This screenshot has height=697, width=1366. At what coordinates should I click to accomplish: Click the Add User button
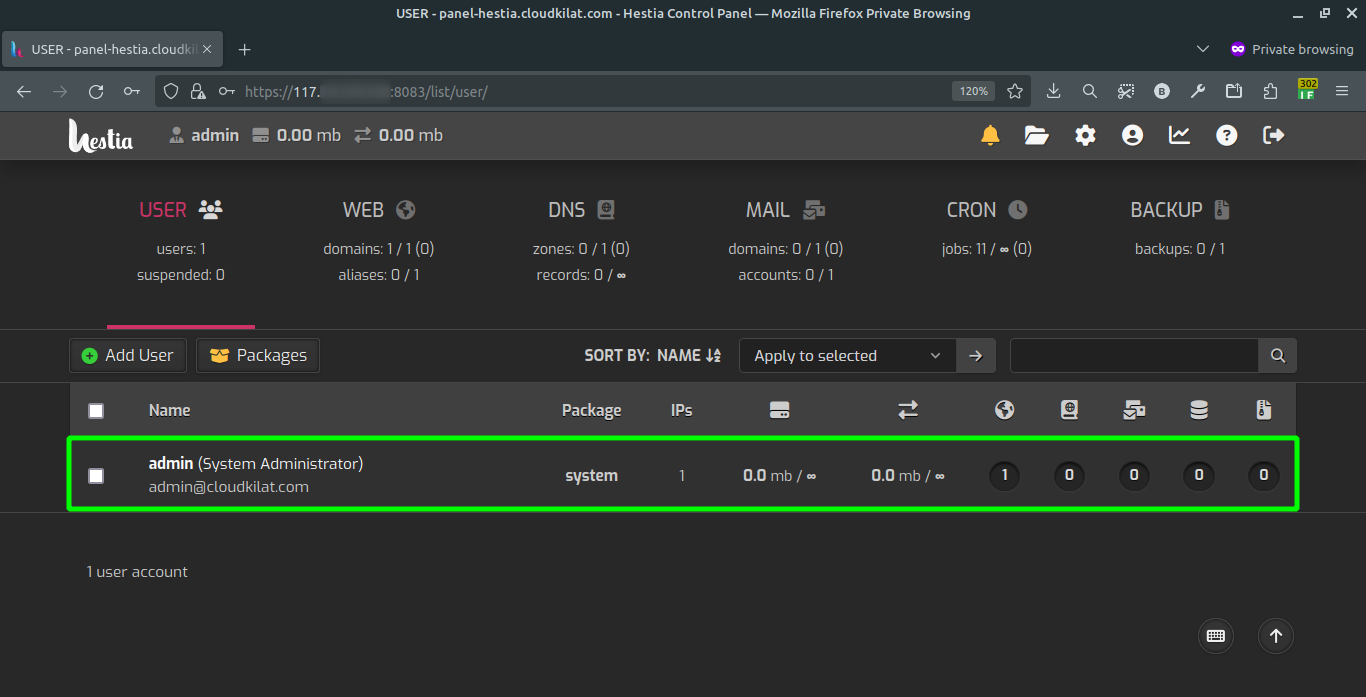(x=128, y=356)
